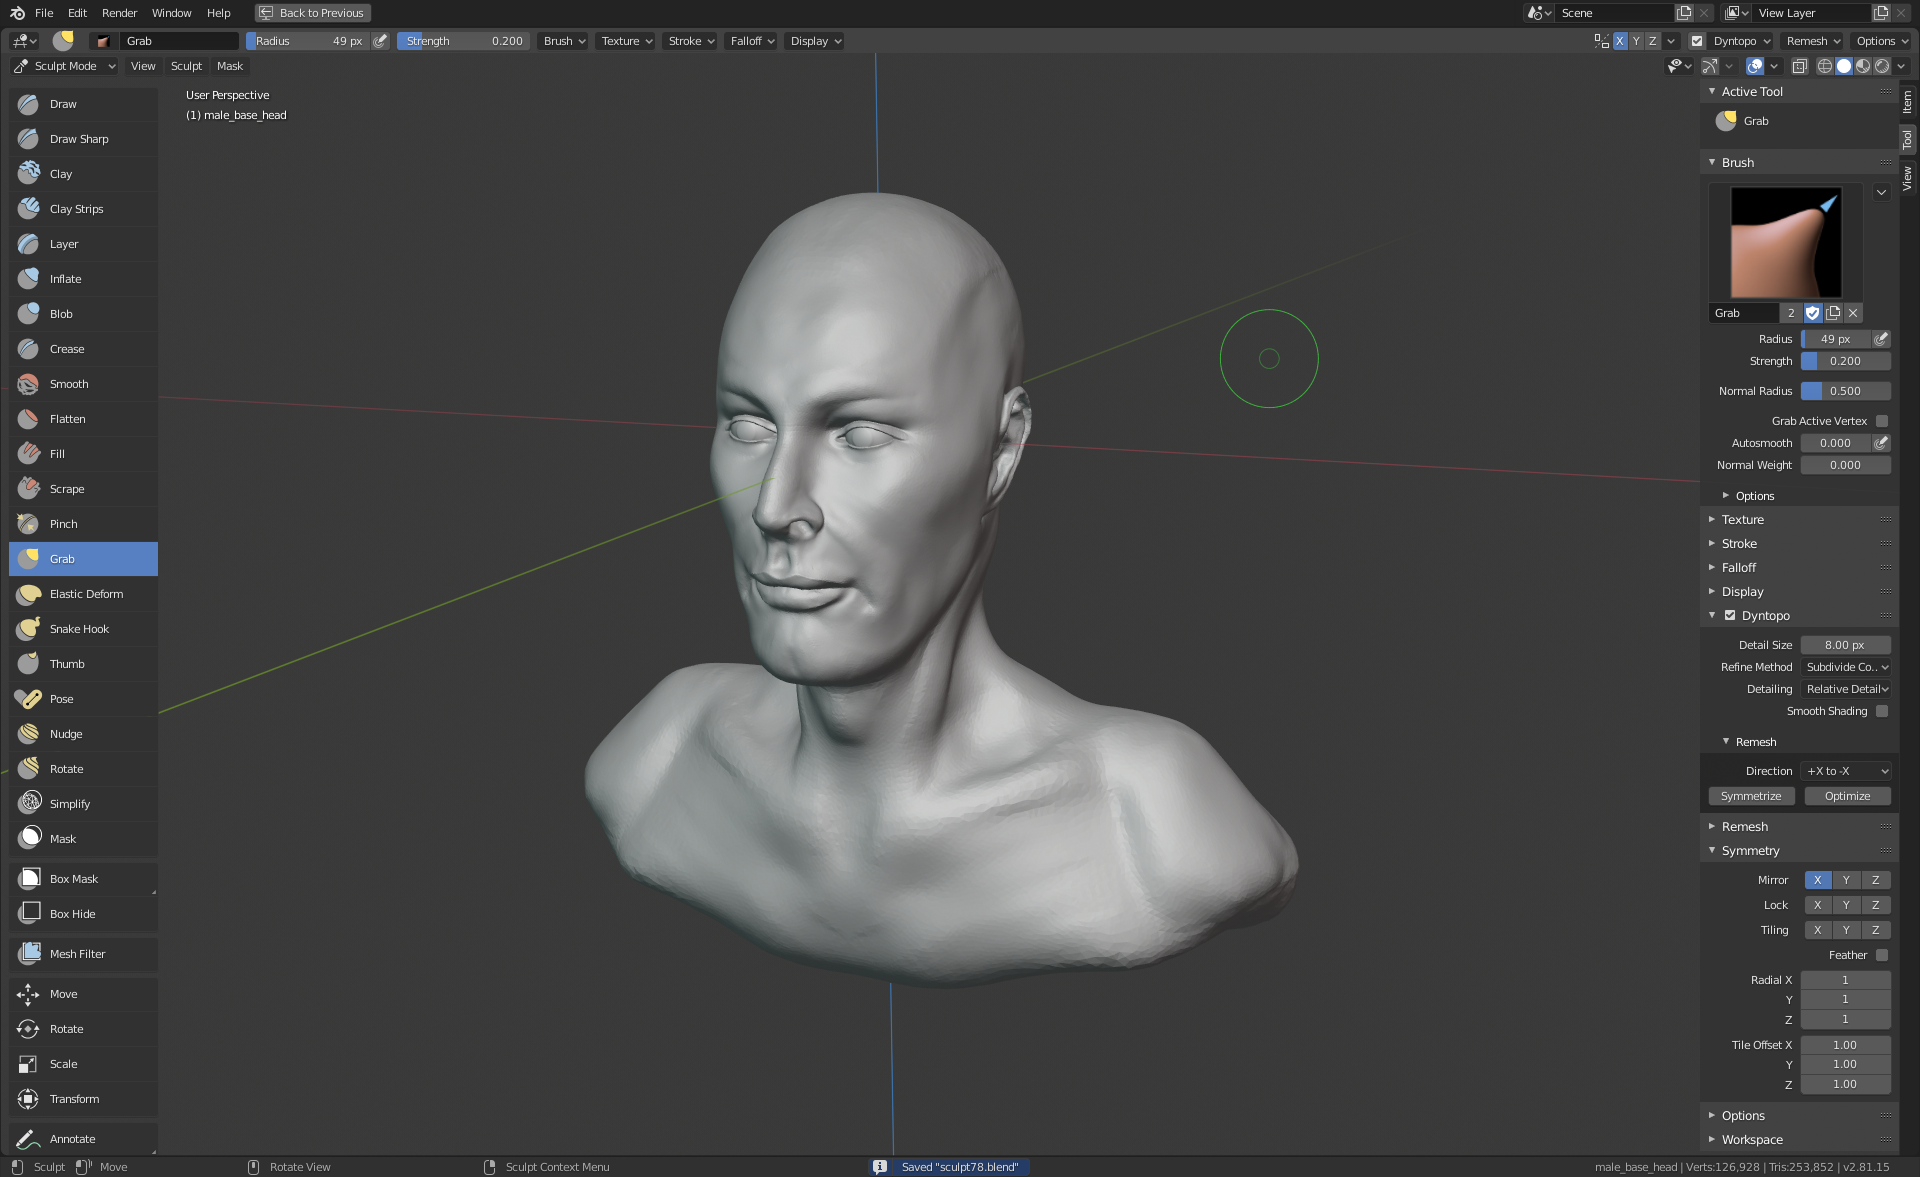The height and width of the screenshot is (1177, 1920).
Task: Toggle Smooth Shading checkbox in Dyntopo
Action: (x=1882, y=711)
